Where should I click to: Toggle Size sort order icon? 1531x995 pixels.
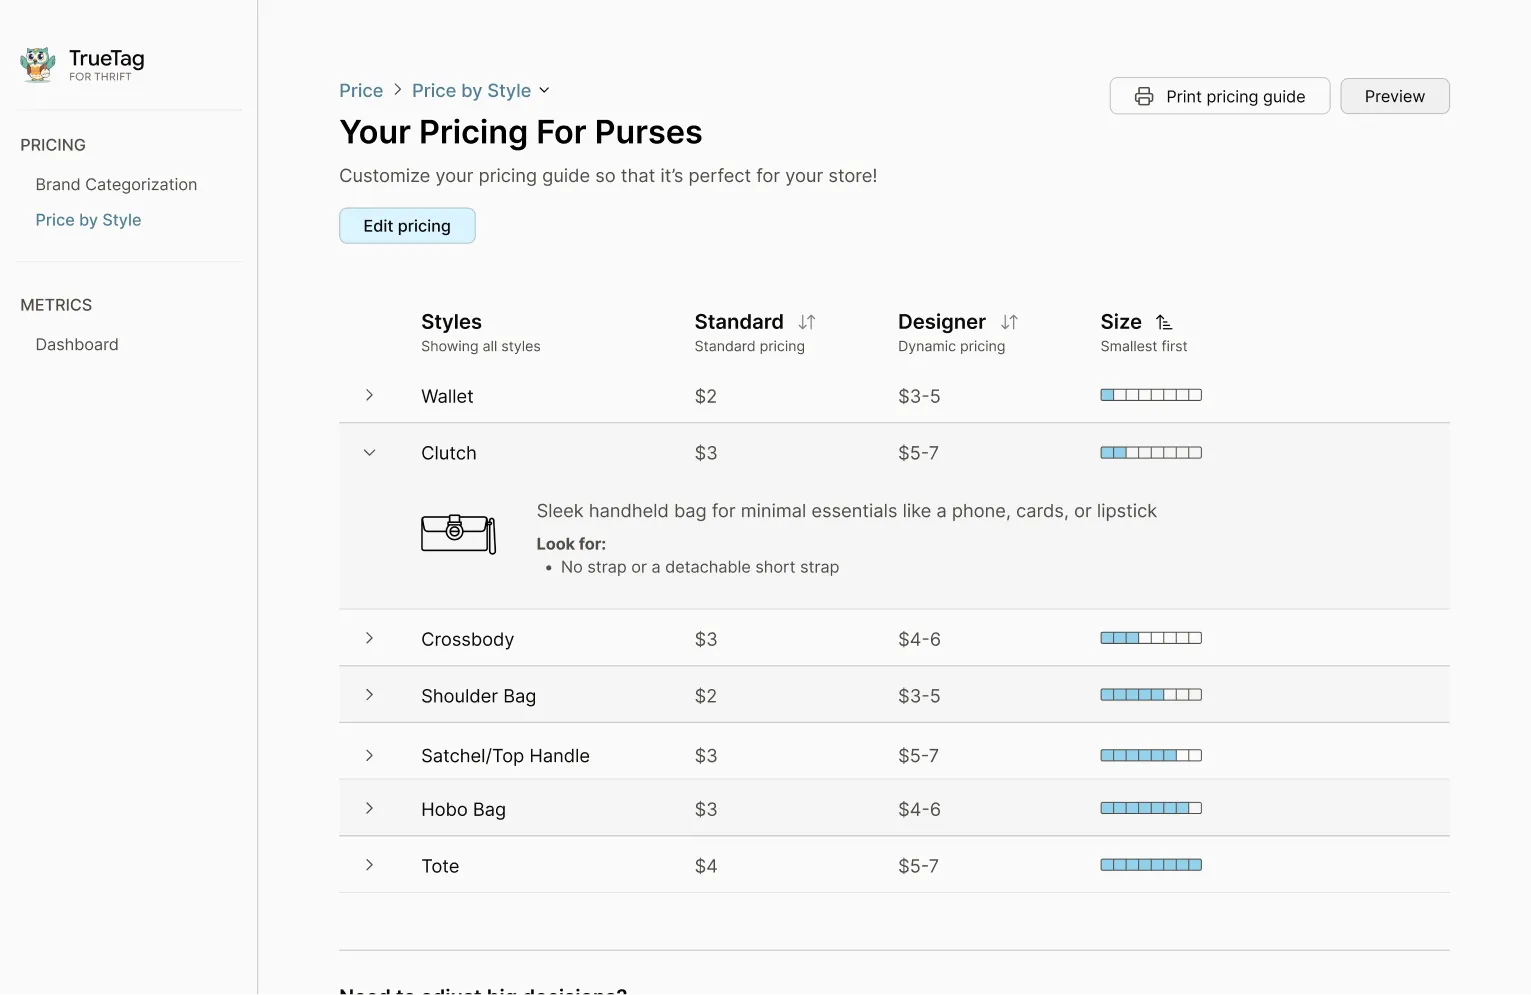tap(1164, 322)
